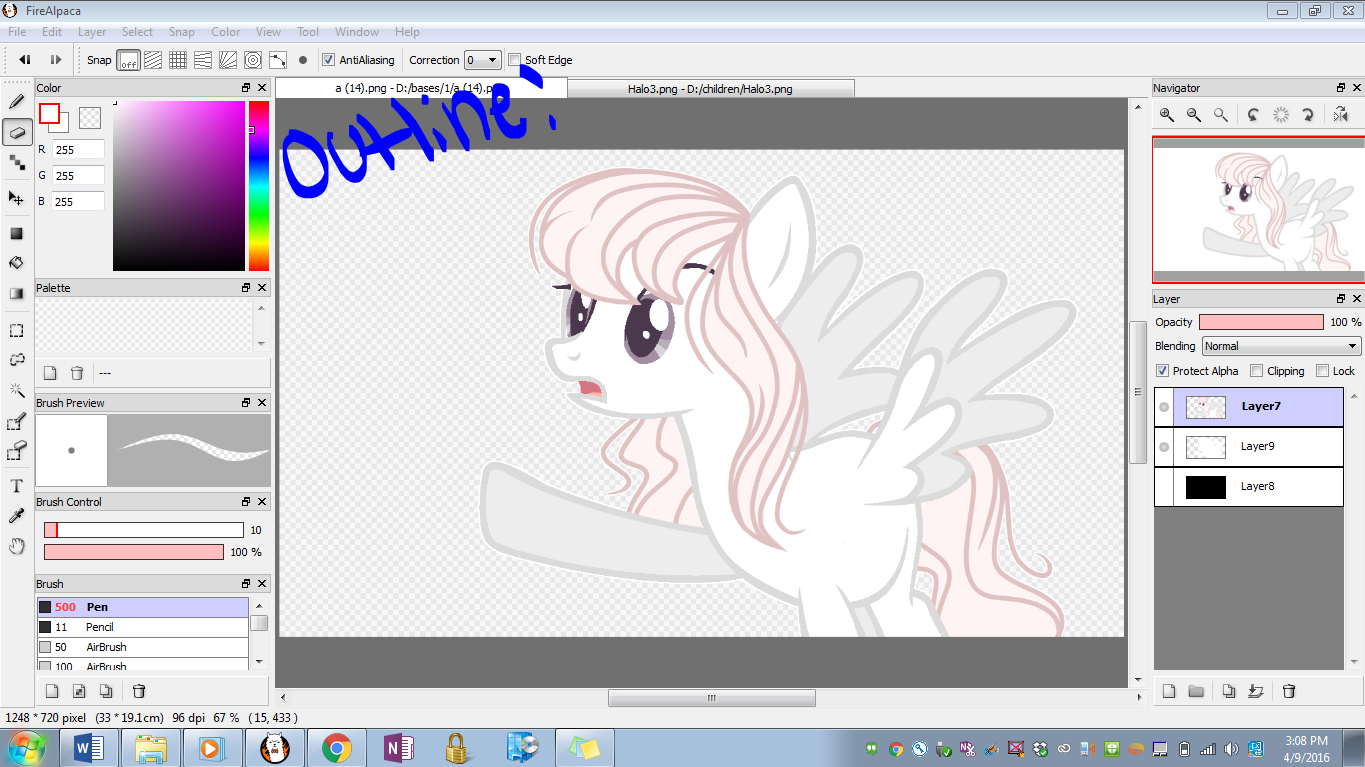Select the Move tool
This screenshot has height=767, width=1365.
click(17, 198)
